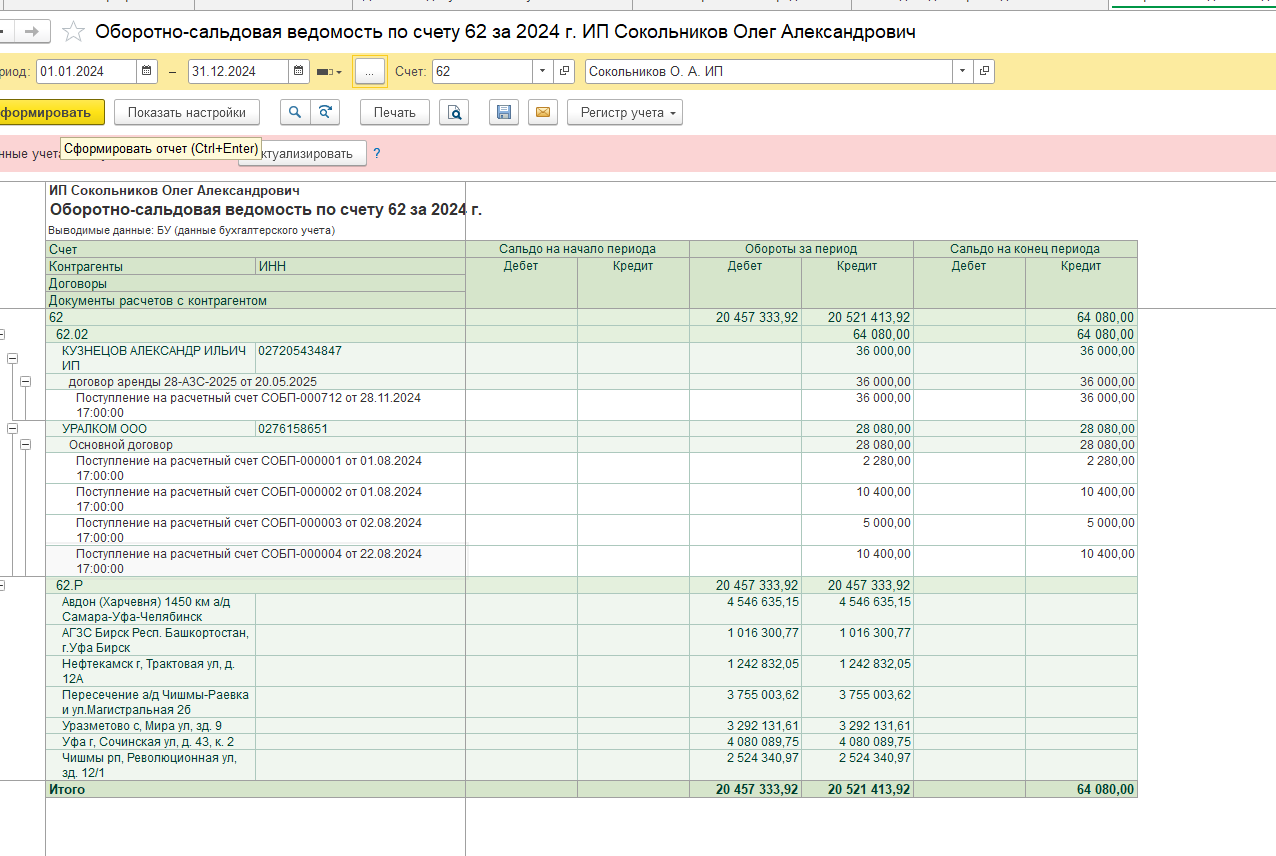The height and width of the screenshot is (856, 1276).
Task: Save report with floppy disk icon
Action: coord(504,113)
